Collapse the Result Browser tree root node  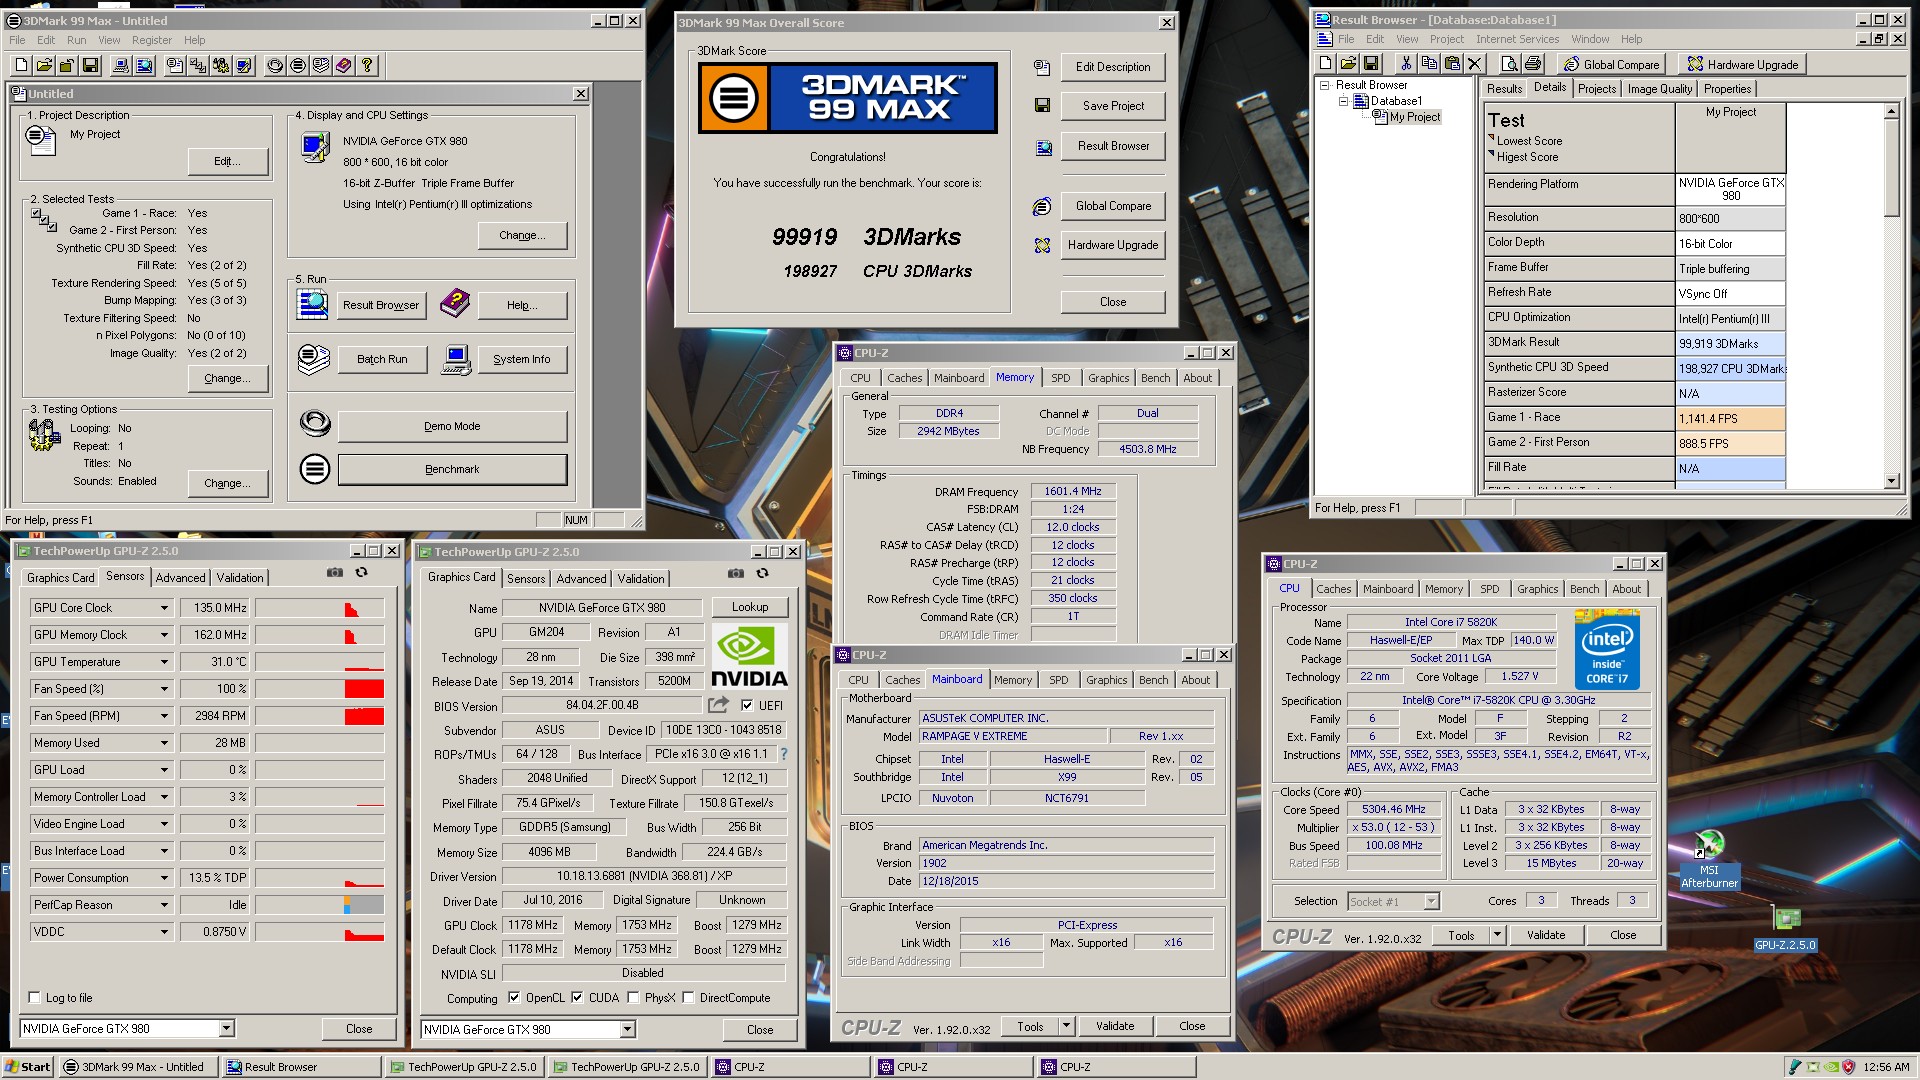tap(1325, 85)
